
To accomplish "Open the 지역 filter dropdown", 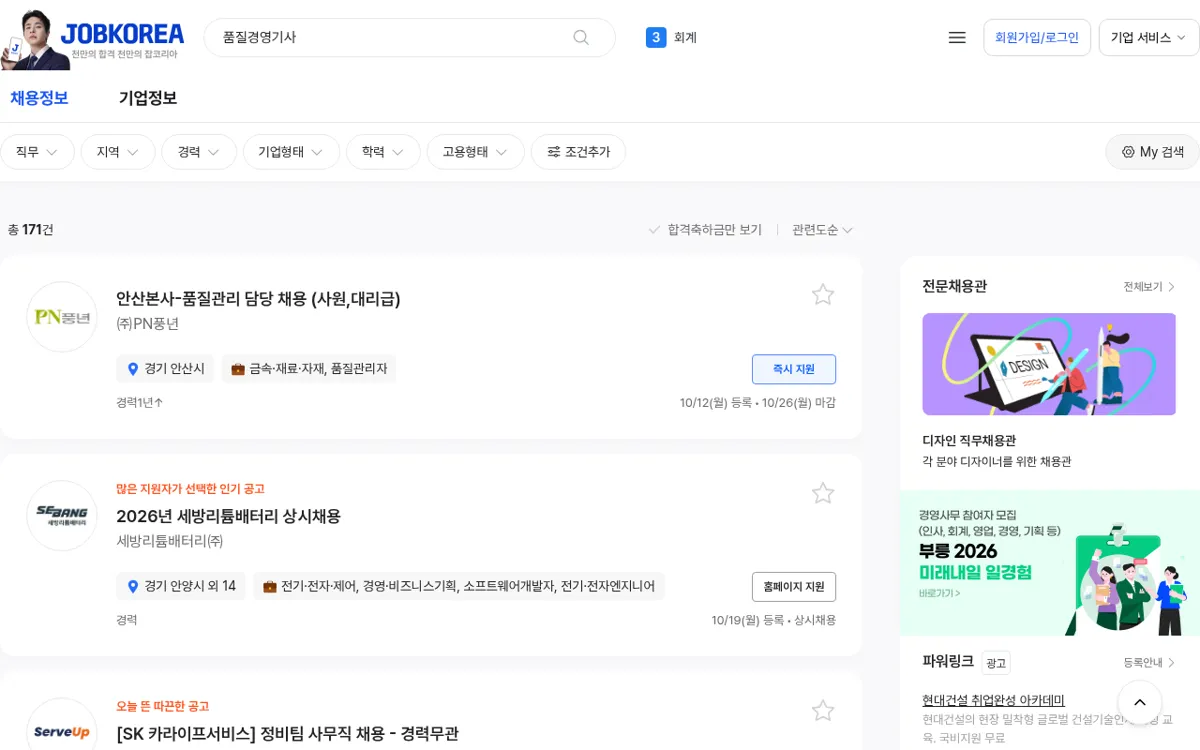I will tap(118, 152).
